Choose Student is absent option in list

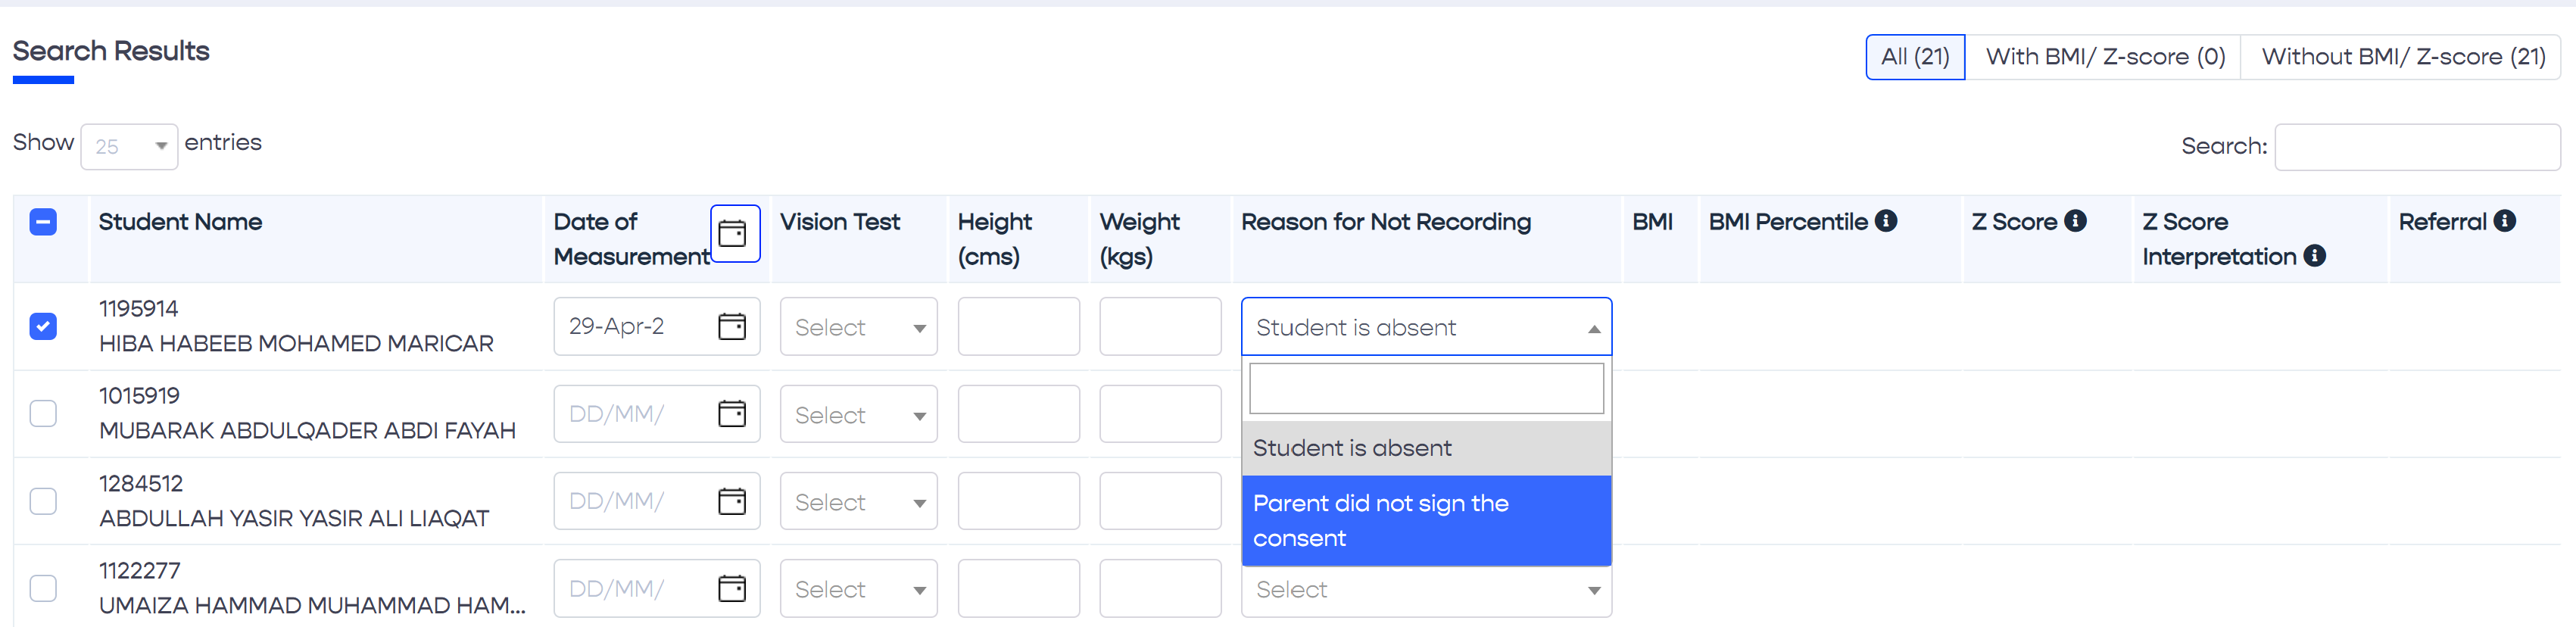click(1425, 448)
